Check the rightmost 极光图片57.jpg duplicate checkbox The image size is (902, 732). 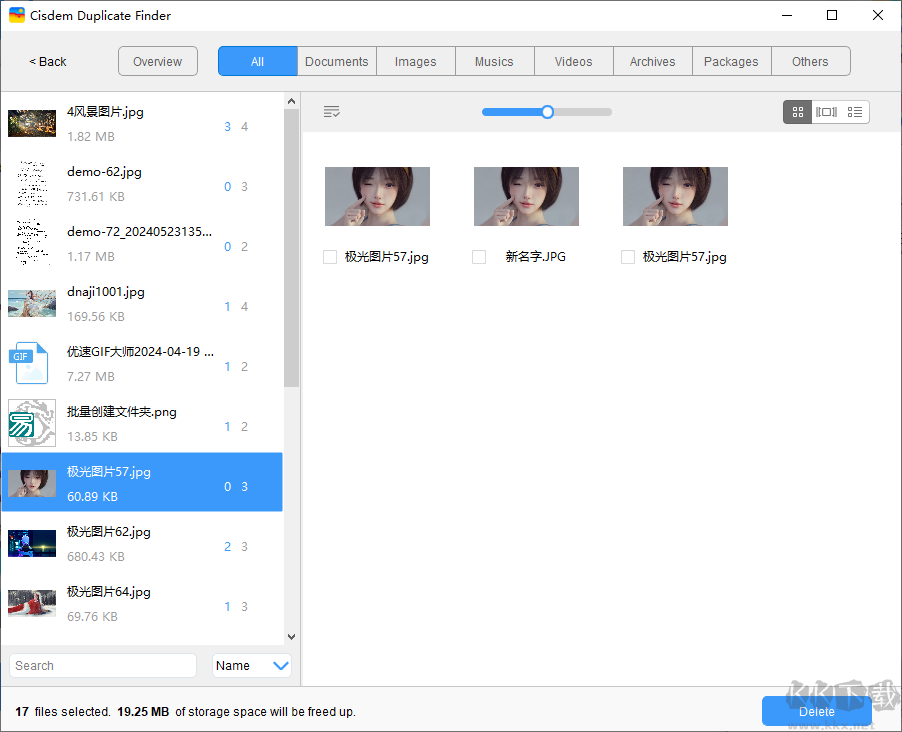click(628, 257)
